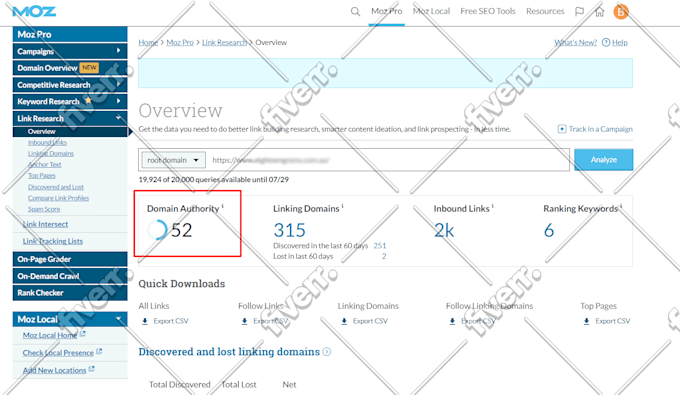Collapse the Moz Local sidebar section

coord(118,319)
